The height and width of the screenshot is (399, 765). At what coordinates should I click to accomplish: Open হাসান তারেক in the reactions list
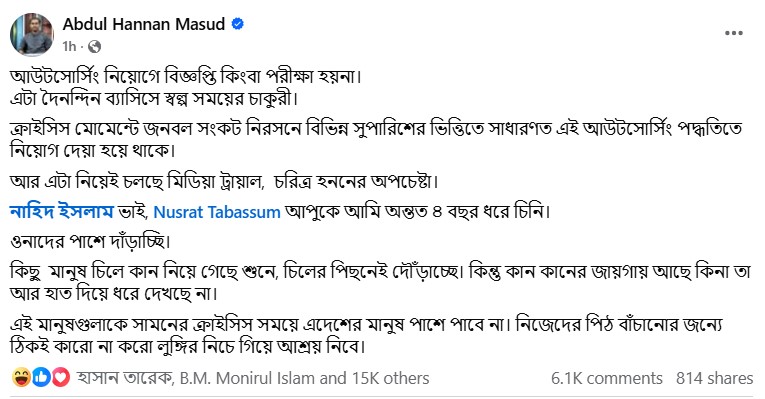click(125, 378)
